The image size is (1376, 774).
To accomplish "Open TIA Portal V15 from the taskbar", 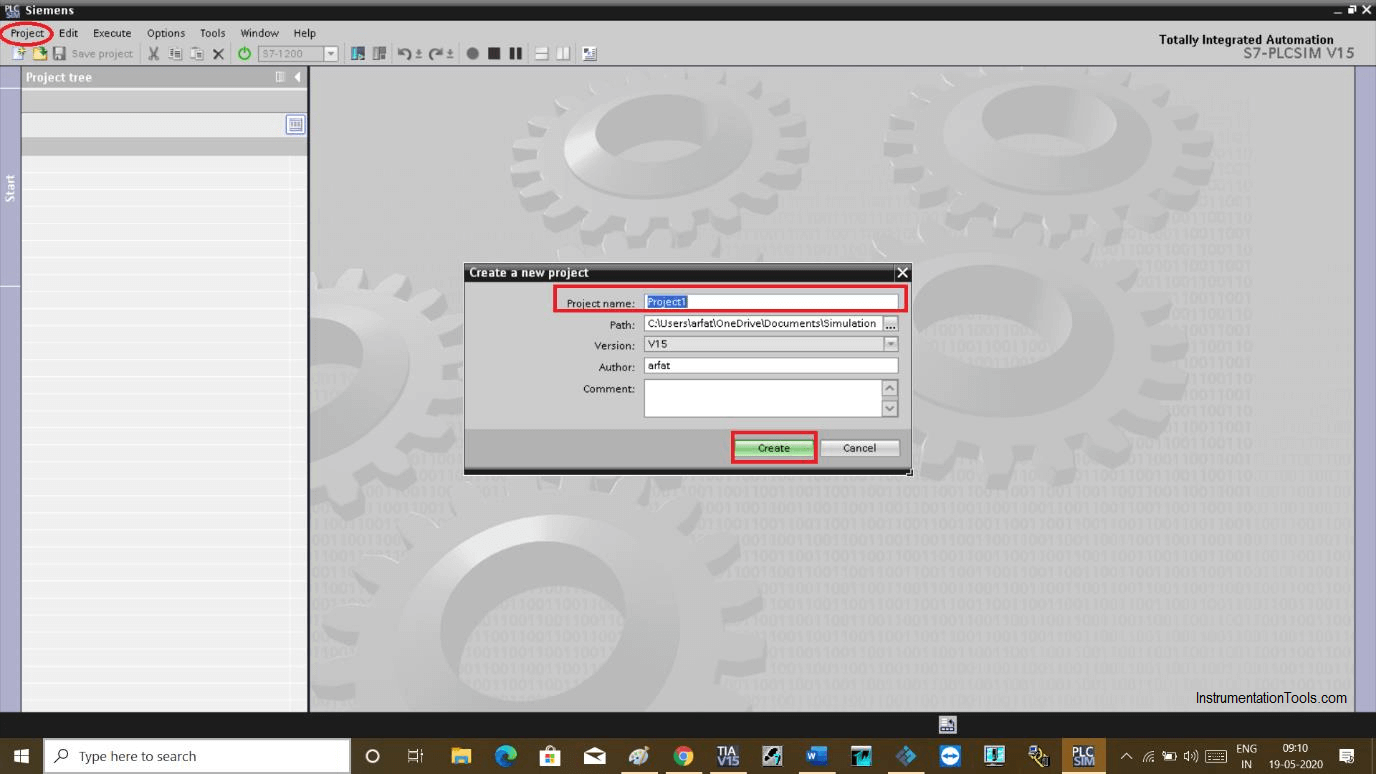I will 727,756.
